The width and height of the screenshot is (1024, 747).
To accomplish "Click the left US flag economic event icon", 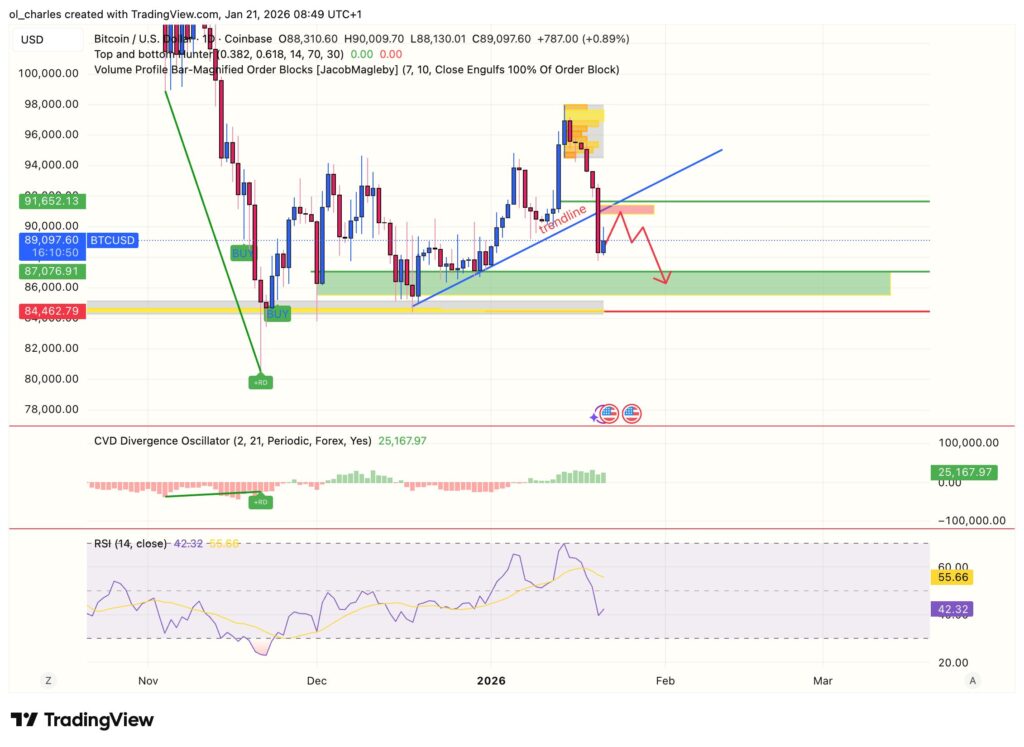I will point(610,413).
